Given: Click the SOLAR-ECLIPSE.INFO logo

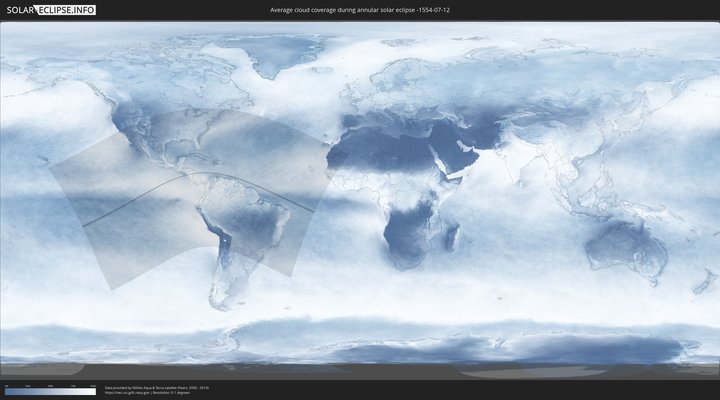Looking at the screenshot, I should (51, 10).
